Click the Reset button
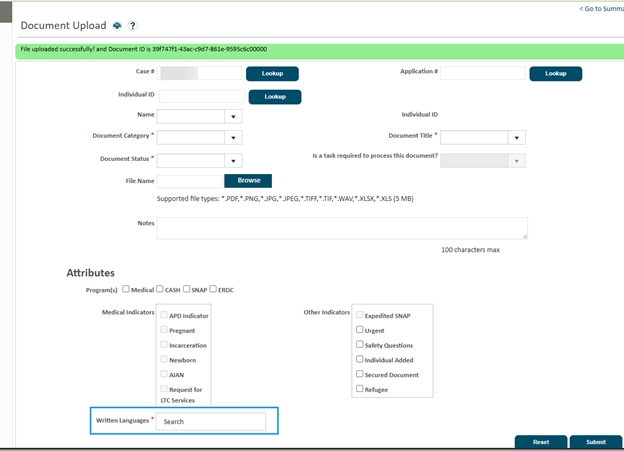The width and height of the screenshot is (624, 451). 541,442
